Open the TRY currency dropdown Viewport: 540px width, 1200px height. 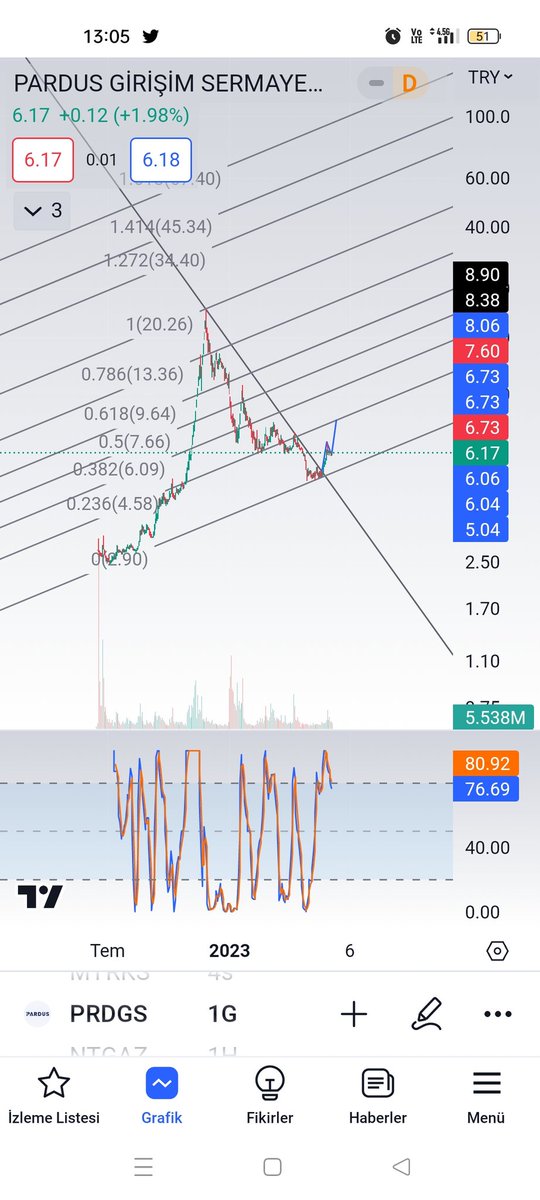pyautogui.click(x=490, y=77)
